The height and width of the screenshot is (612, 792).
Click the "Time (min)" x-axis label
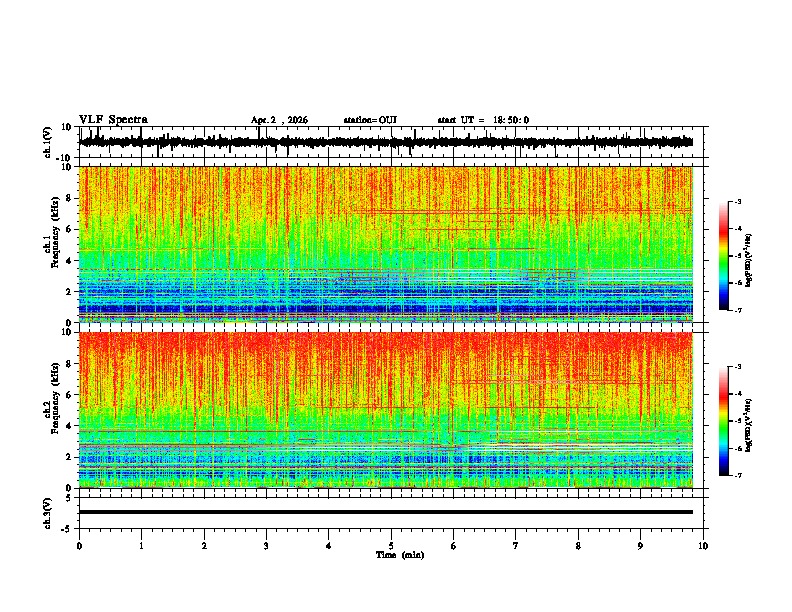coord(400,555)
